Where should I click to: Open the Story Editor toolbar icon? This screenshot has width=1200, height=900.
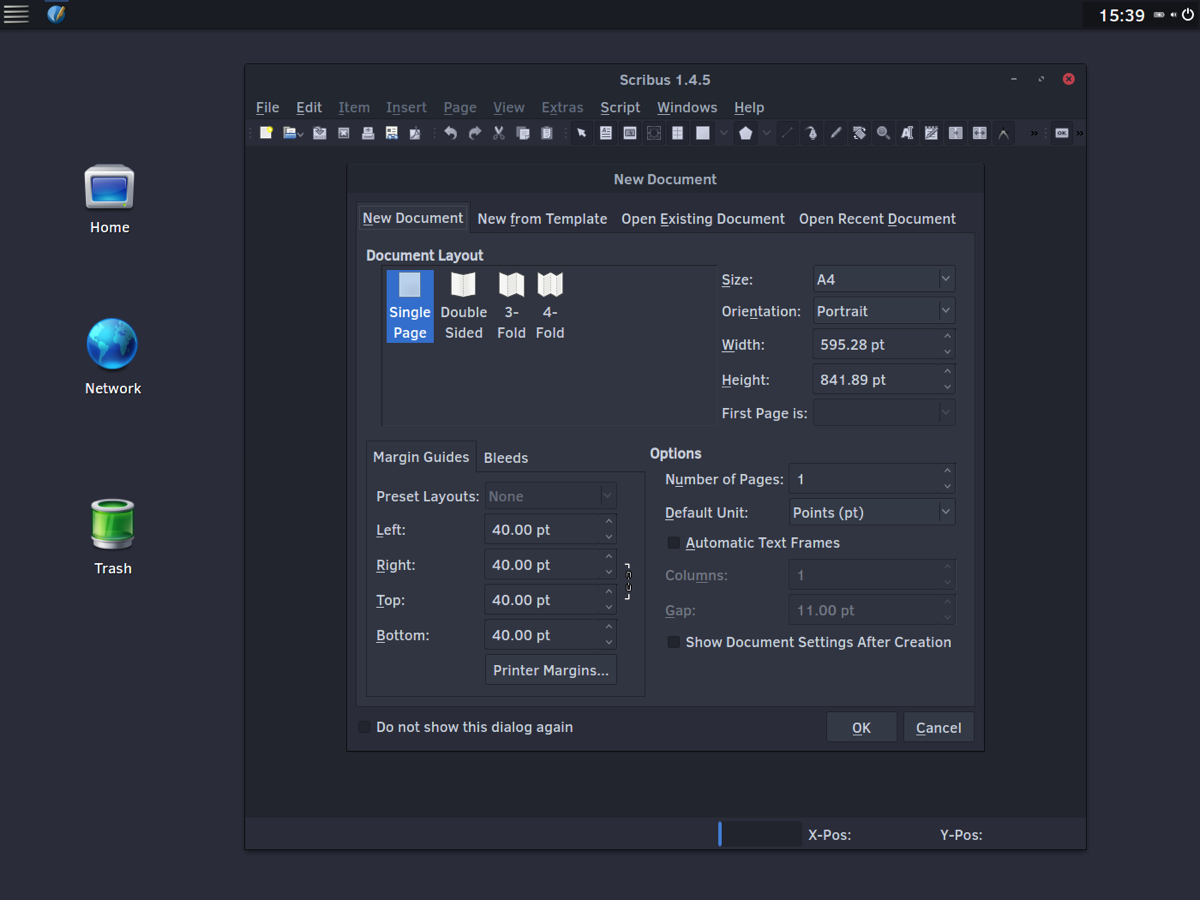click(x=931, y=133)
